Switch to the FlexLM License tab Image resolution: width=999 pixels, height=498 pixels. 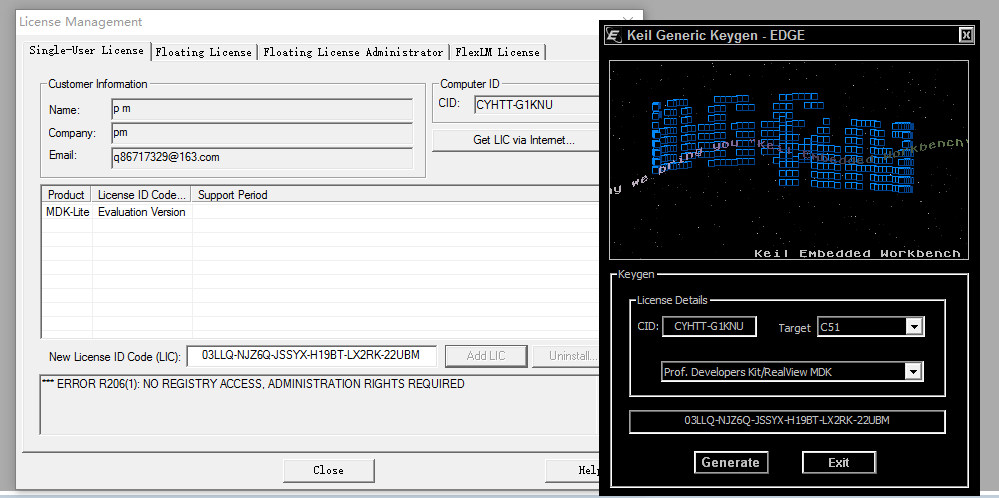pyautogui.click(x=498, y=52)
